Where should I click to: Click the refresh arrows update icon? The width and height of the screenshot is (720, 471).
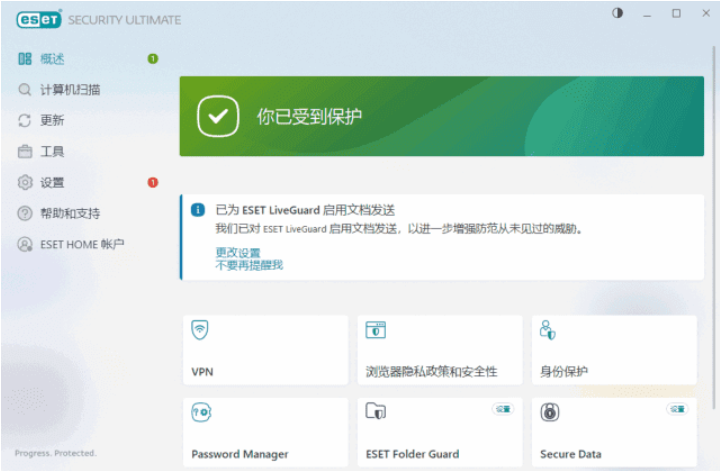25,120
